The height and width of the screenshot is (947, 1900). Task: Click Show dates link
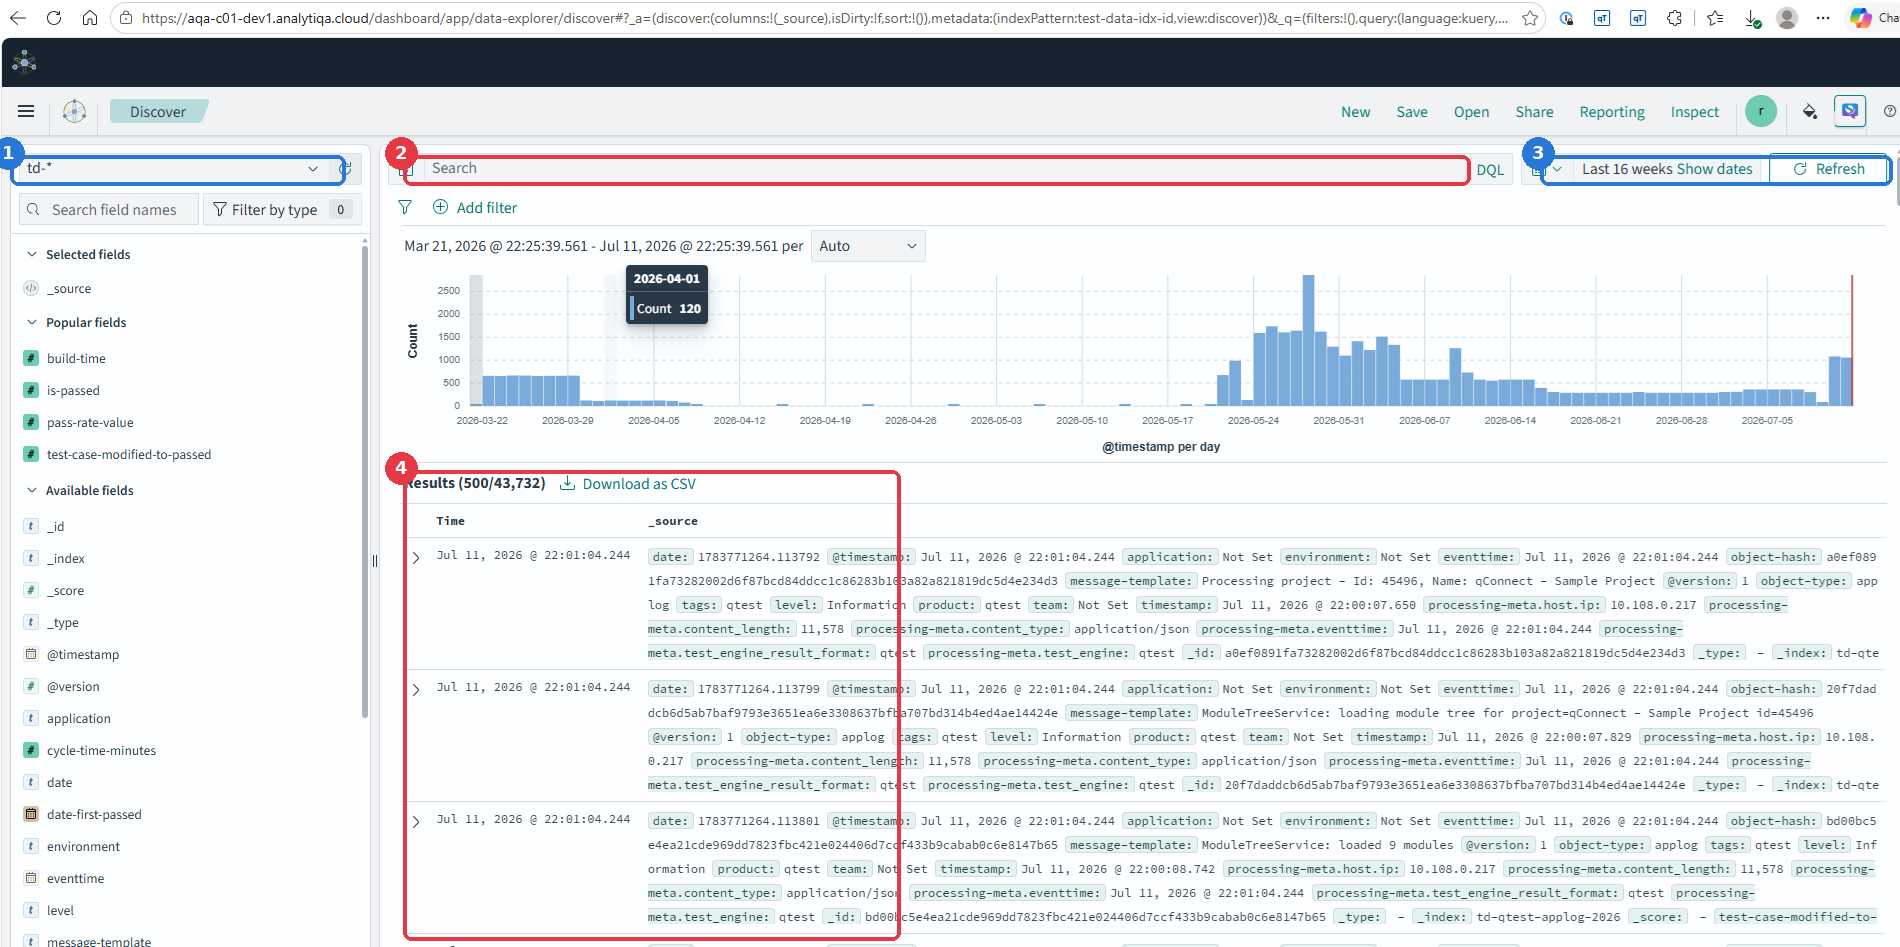(1714, 169)
